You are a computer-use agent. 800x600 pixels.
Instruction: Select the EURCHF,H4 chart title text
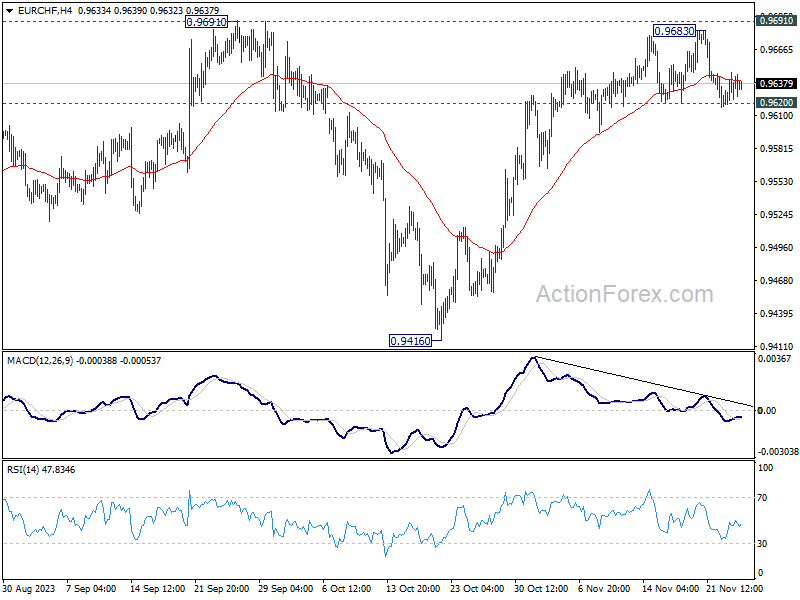[x=45, y=10]
